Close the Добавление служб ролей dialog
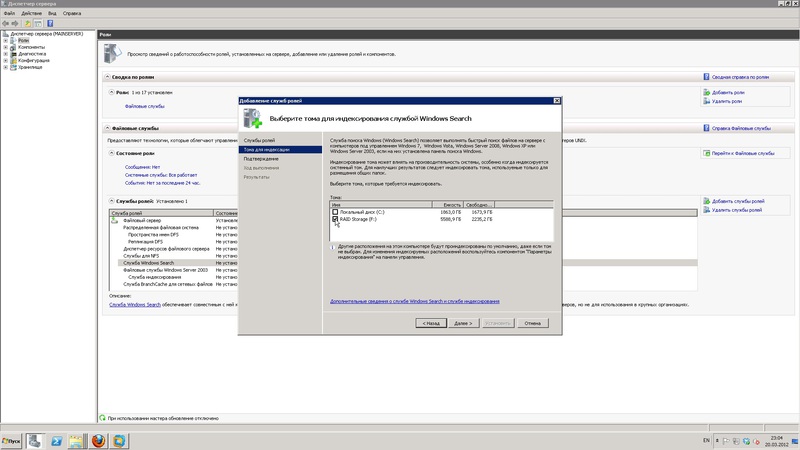The image size is (800, 450). pos(557,101)
